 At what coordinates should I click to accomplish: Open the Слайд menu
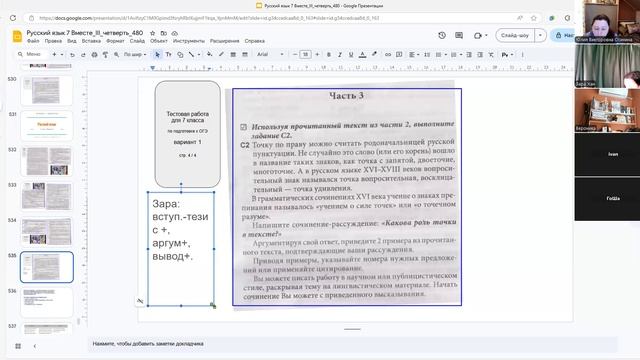137,41
